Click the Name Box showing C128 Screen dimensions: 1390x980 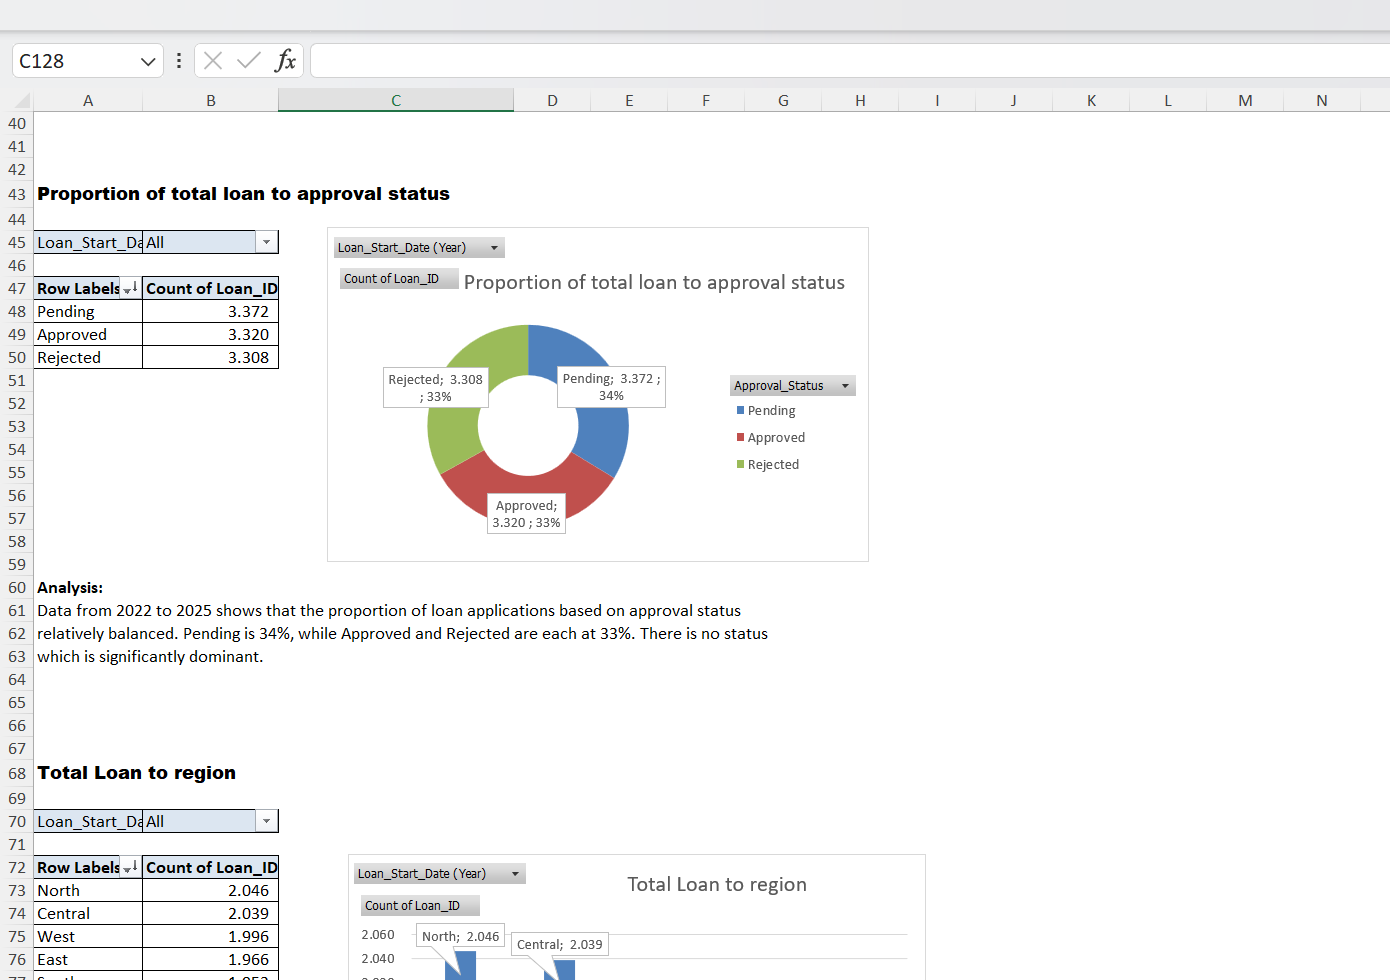(x=80, y=60)
